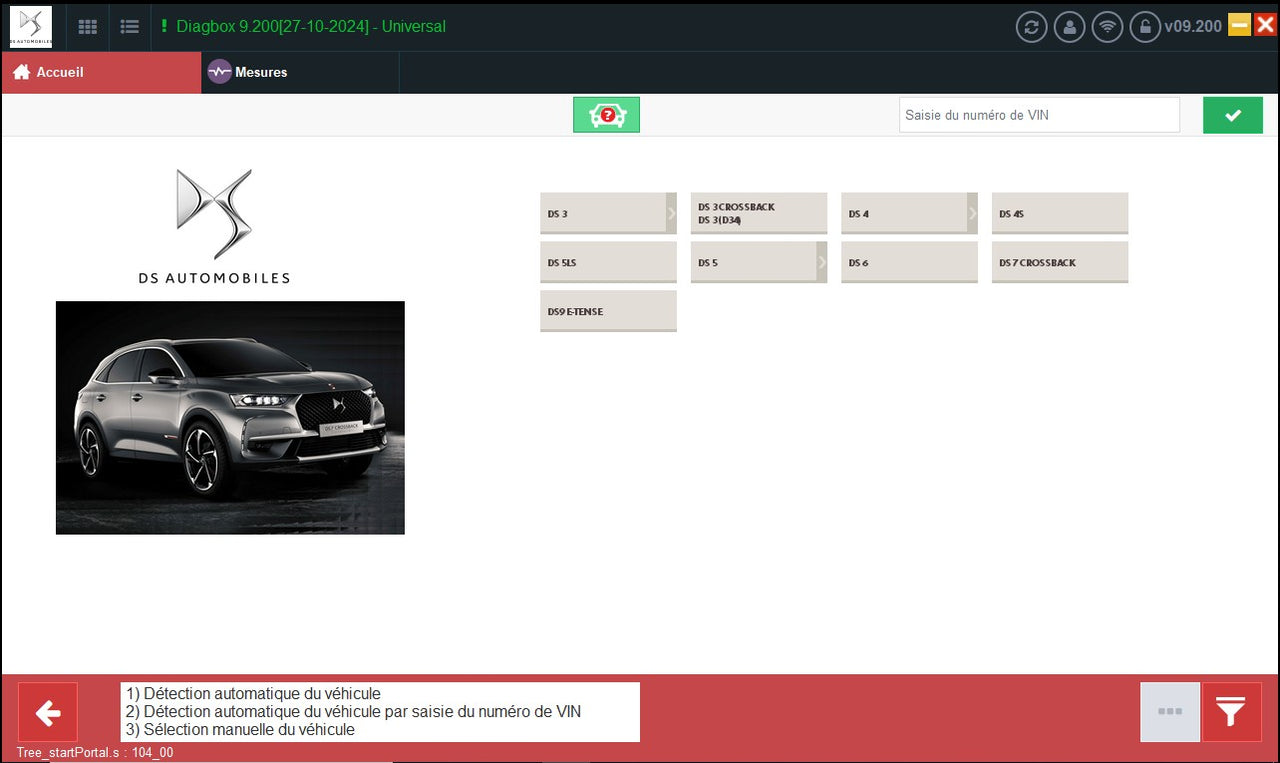
Task: Validate VIN with the green checkmark button
Action: pos(1232,114)
